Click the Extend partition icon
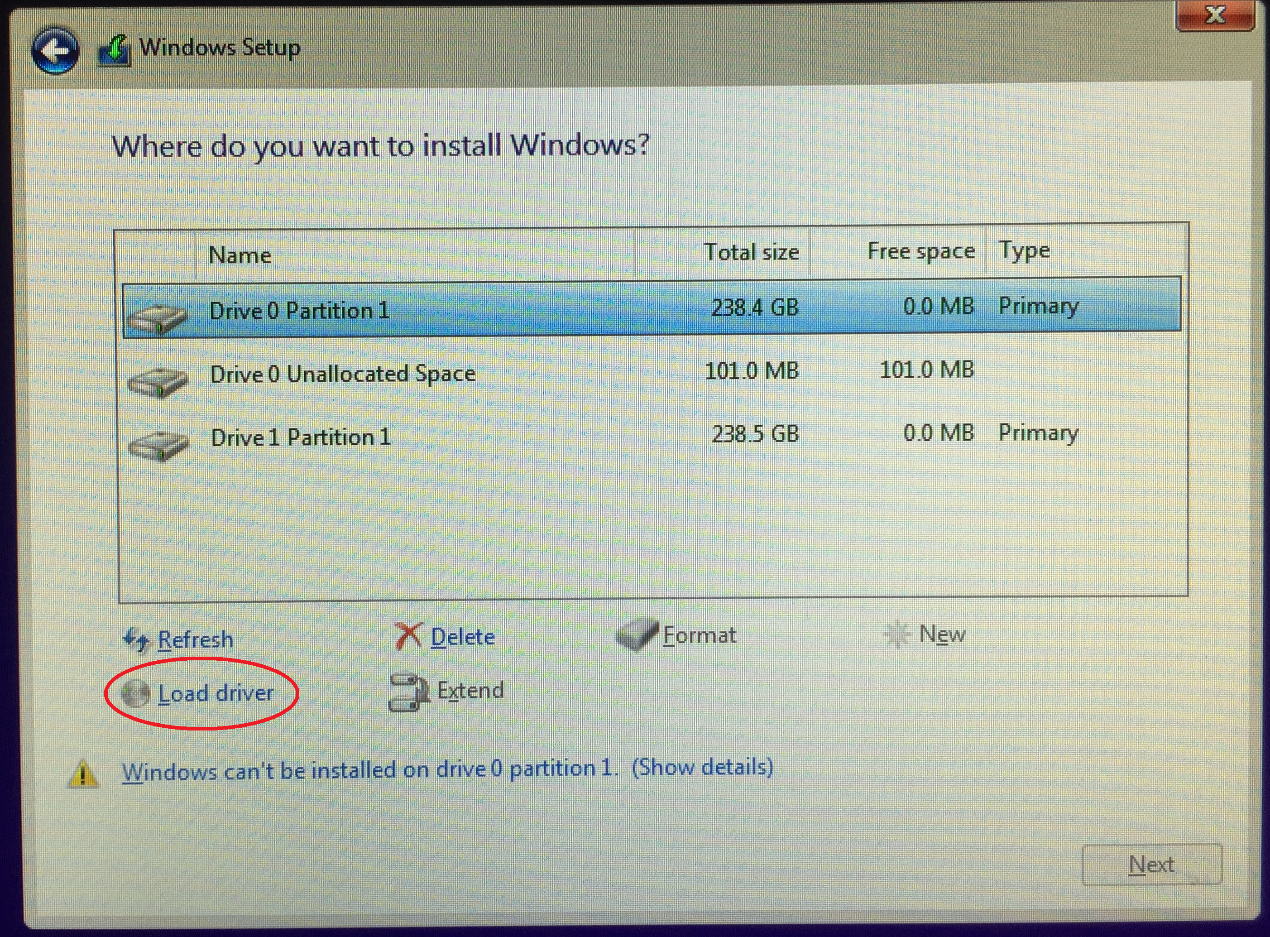 point(408,692)
